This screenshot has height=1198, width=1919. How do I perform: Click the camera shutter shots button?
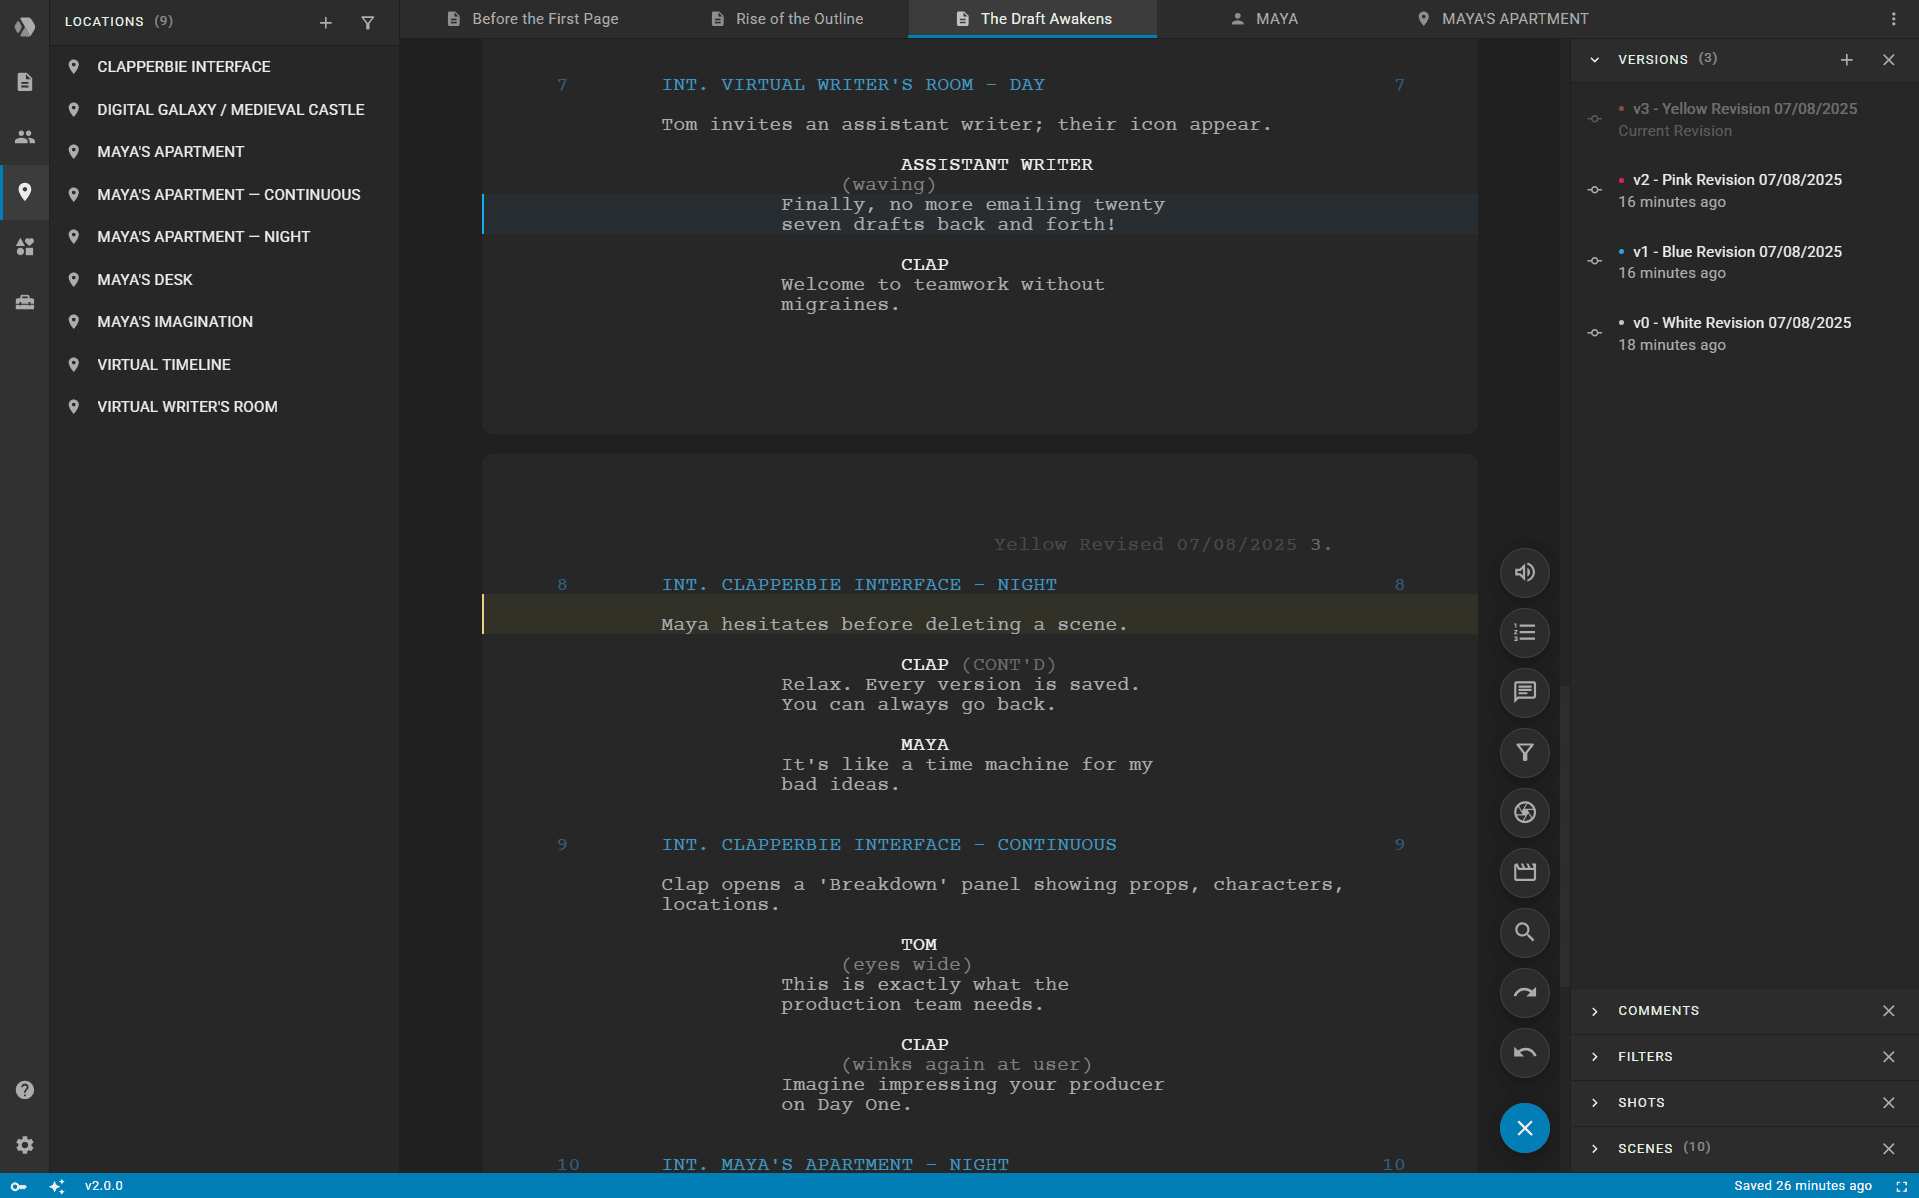[1524, 813]
